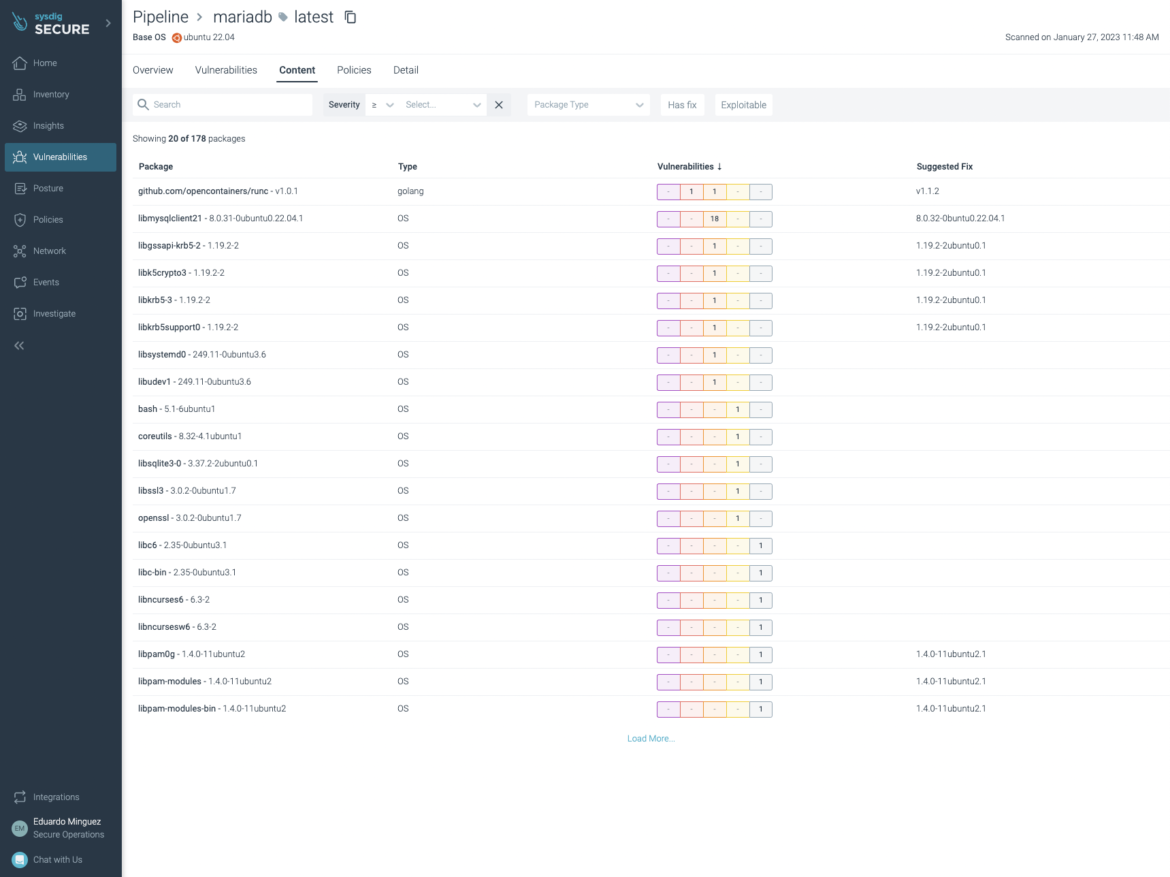Viewport: 1170px width, 877px height.
Task: Open the Policies shield icon in sidebar
Action: click(20, 220)
